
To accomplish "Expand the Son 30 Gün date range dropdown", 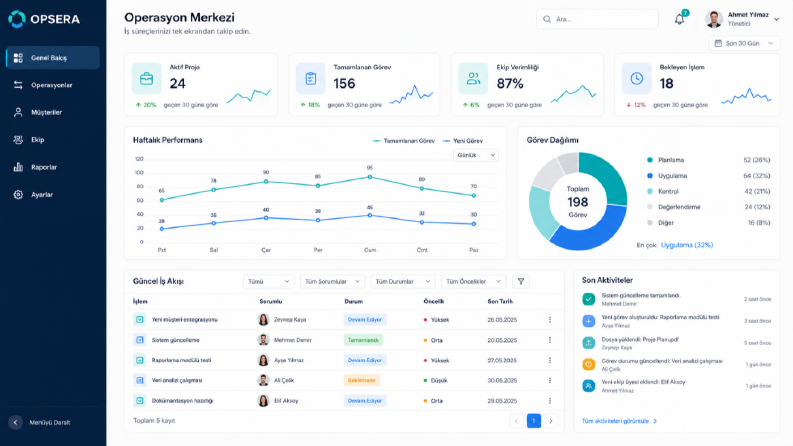I will click(743, 43).
